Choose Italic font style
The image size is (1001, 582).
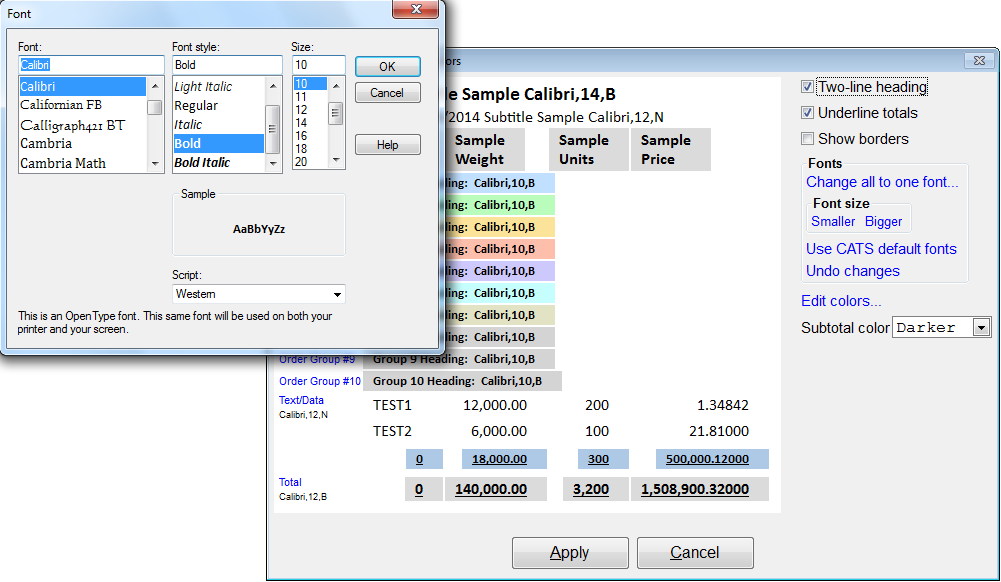pyautogui.click(x=218, y=124)
